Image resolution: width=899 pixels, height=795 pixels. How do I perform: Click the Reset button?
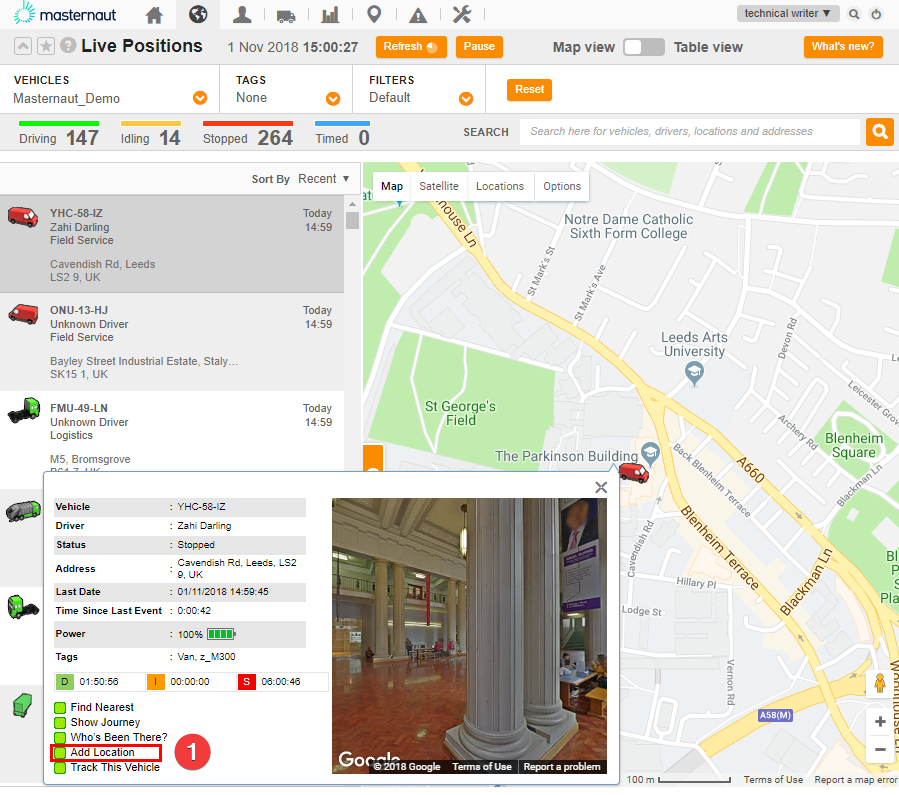[529, 90]
